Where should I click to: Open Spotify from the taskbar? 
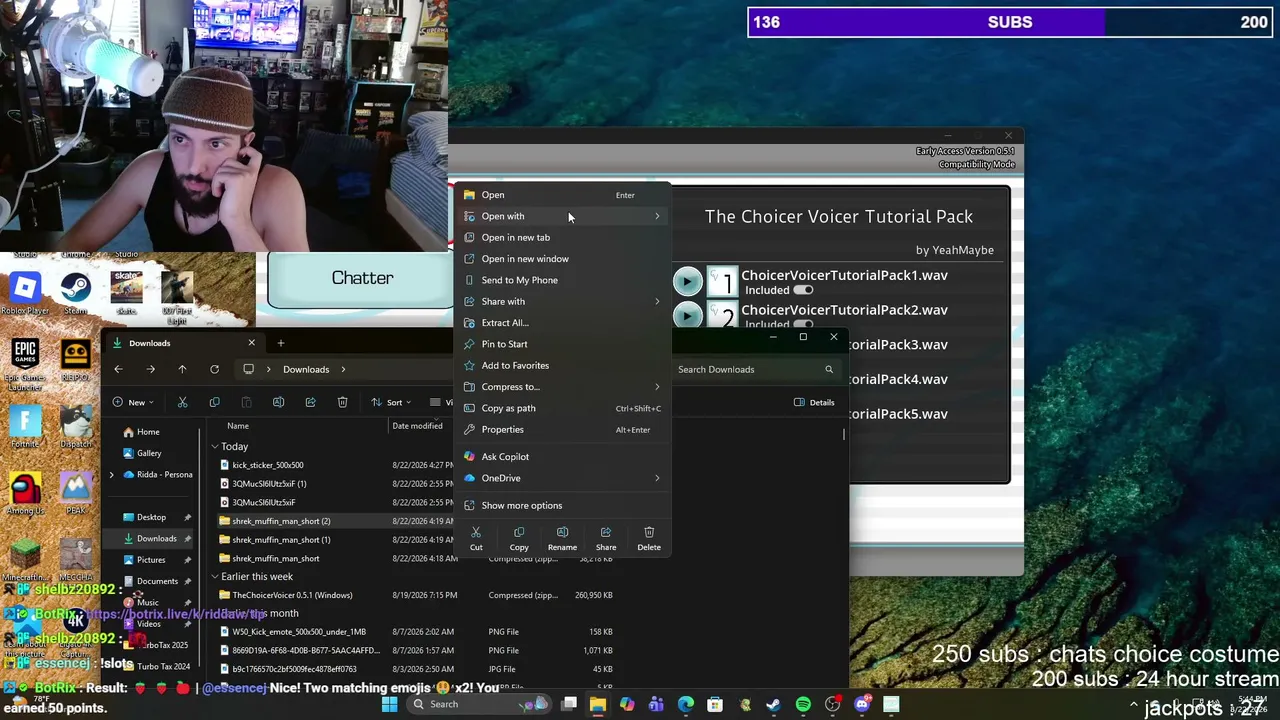point(803,705)
